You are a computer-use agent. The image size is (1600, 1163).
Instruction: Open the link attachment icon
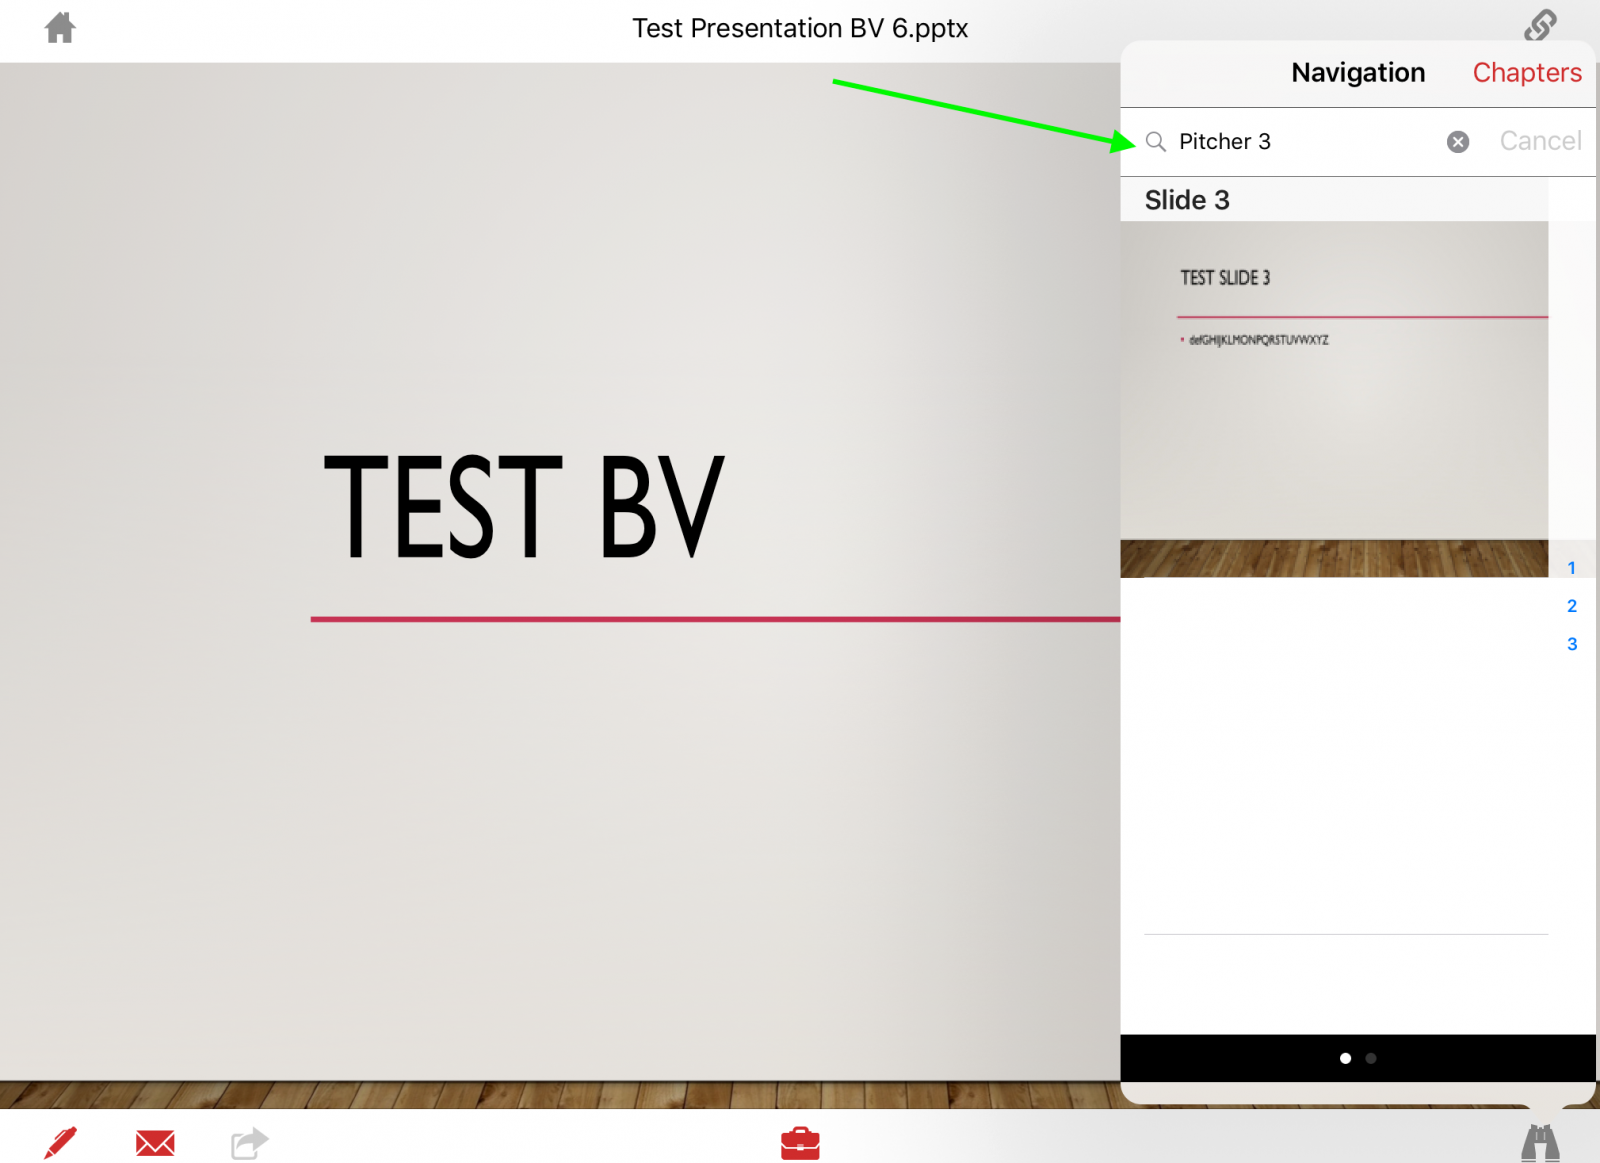1540,26
